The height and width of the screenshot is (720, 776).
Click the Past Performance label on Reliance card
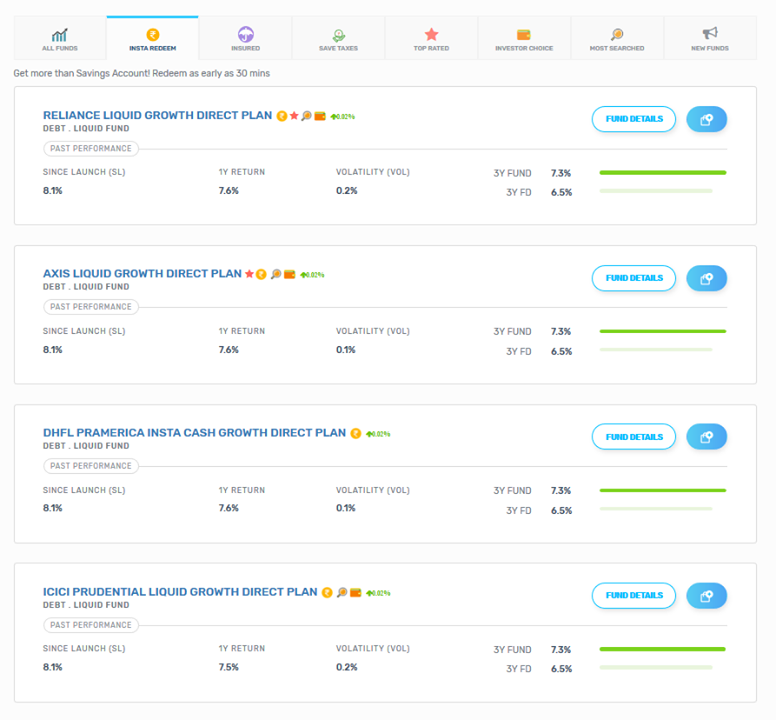pos(91,148)
